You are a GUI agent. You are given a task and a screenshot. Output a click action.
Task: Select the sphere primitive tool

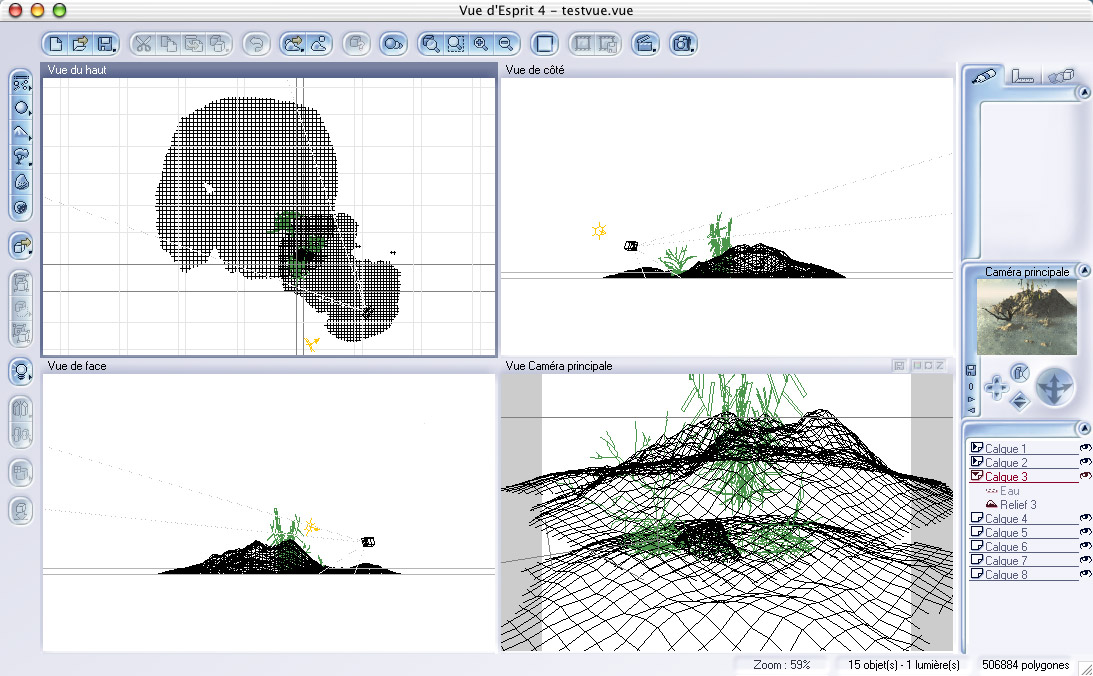(x=21, y=108)
